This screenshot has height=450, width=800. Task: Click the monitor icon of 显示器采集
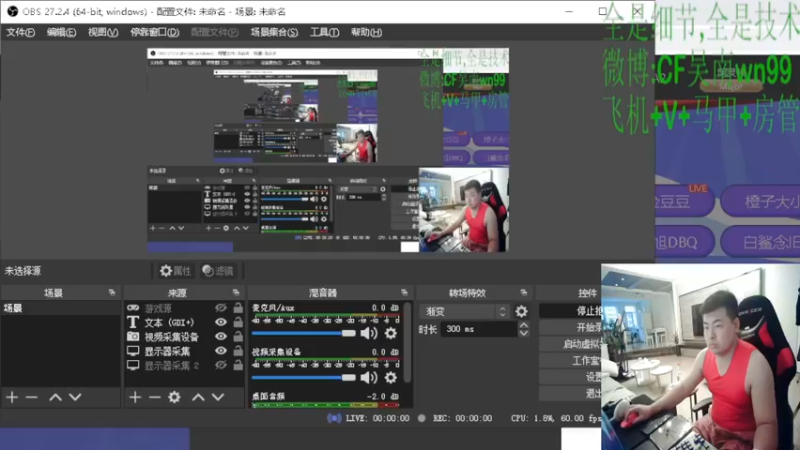(133, 351)
